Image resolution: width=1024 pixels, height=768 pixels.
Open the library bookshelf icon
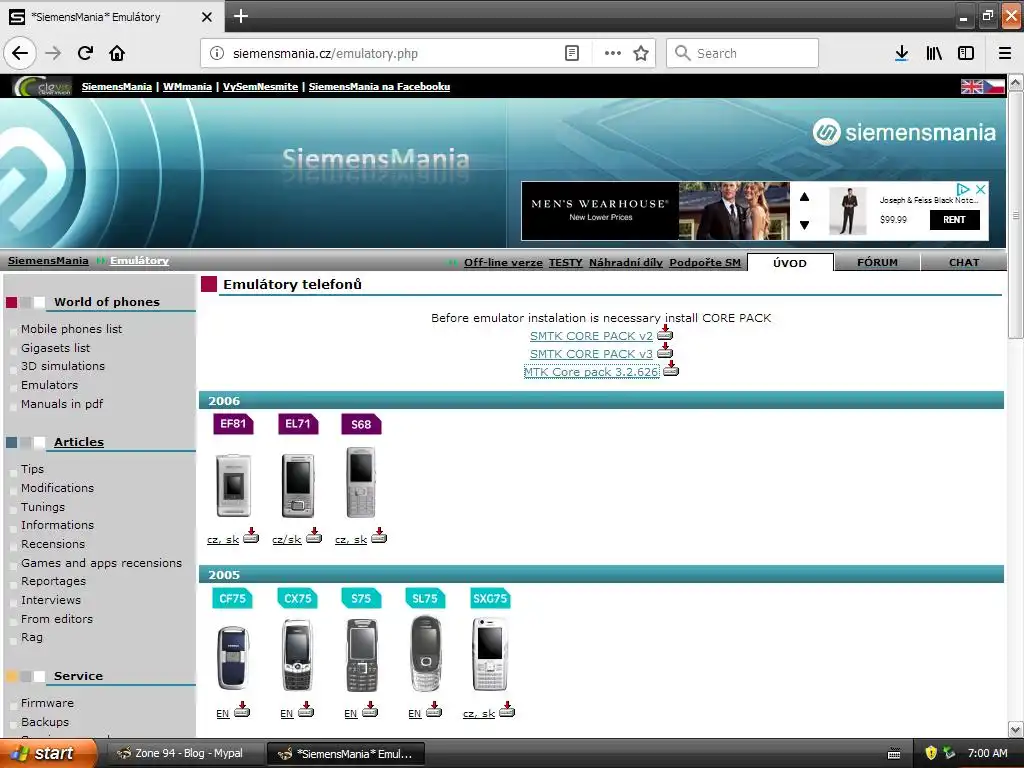(x=934, y=53)
